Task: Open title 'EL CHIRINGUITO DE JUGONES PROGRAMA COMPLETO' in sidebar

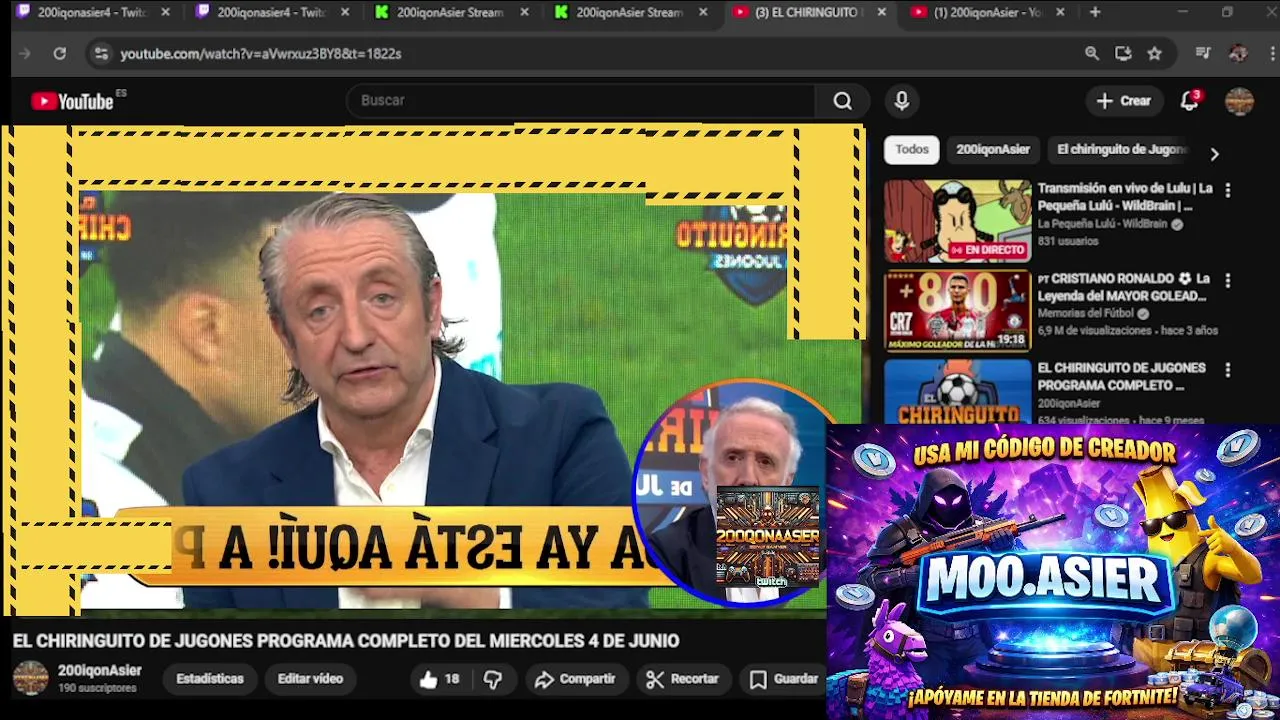Action: pyautogui.click(x=1121, y=376)
